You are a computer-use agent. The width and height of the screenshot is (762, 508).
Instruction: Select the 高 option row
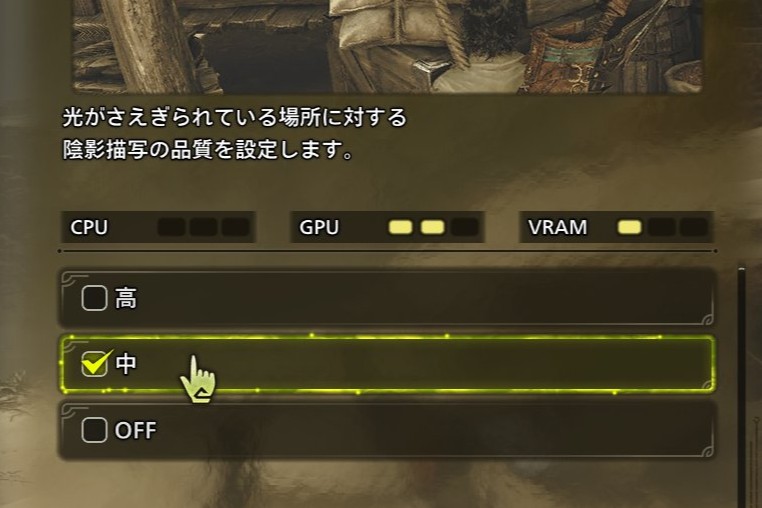click(x=386, y=298)
